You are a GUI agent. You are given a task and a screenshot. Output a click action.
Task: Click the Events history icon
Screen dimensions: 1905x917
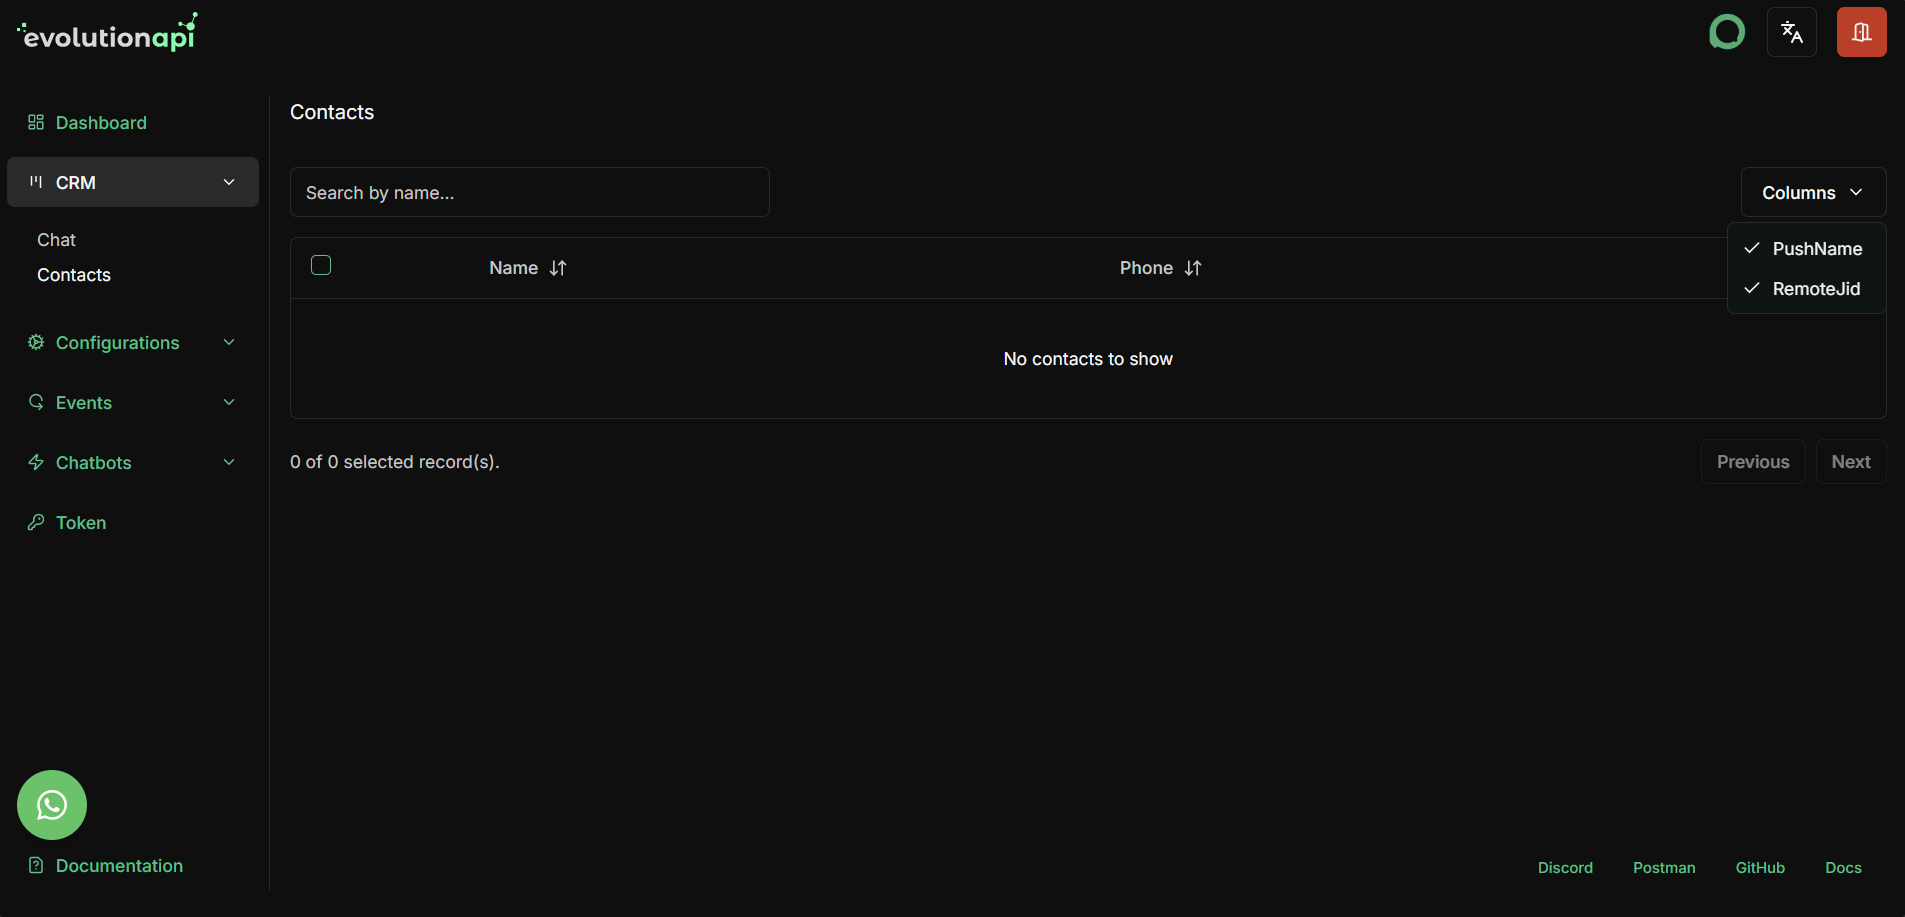point(36,402)
